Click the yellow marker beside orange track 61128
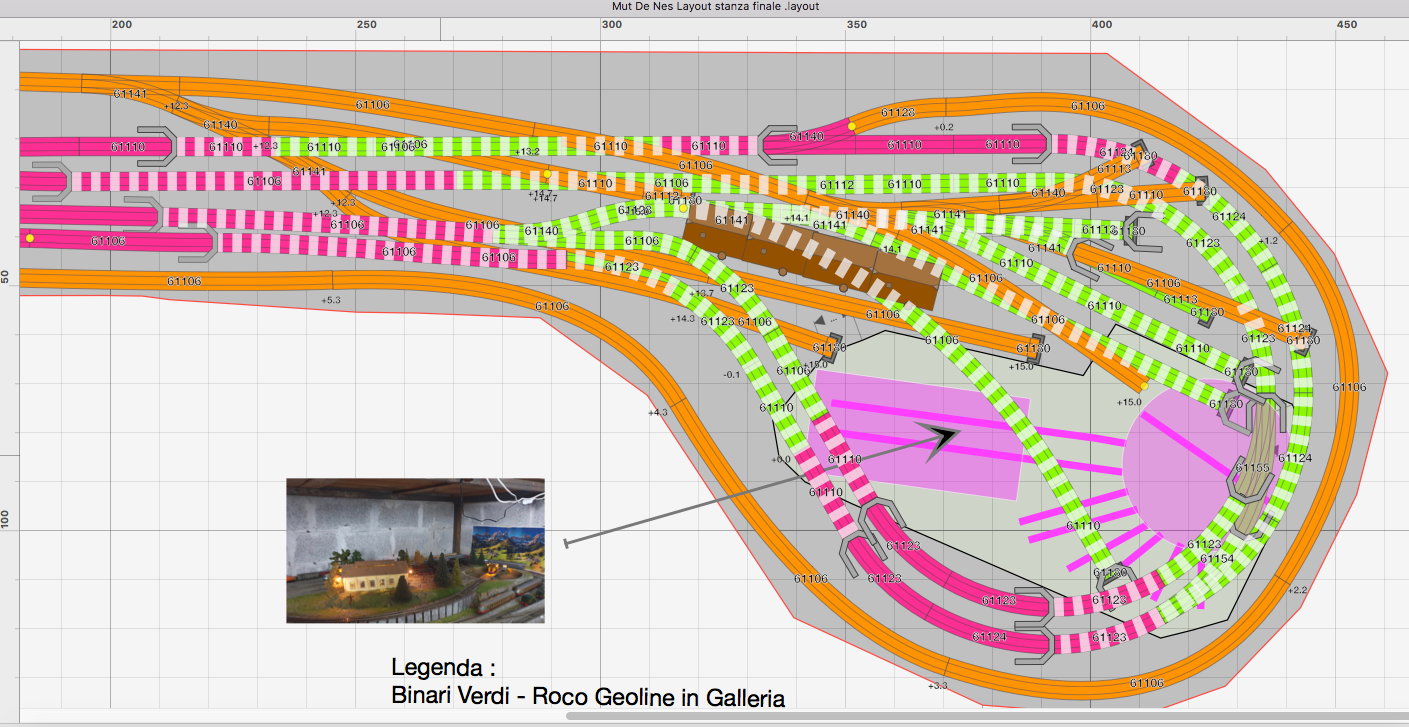Viewport: 1409px width, 727px height. click(851, 126)
